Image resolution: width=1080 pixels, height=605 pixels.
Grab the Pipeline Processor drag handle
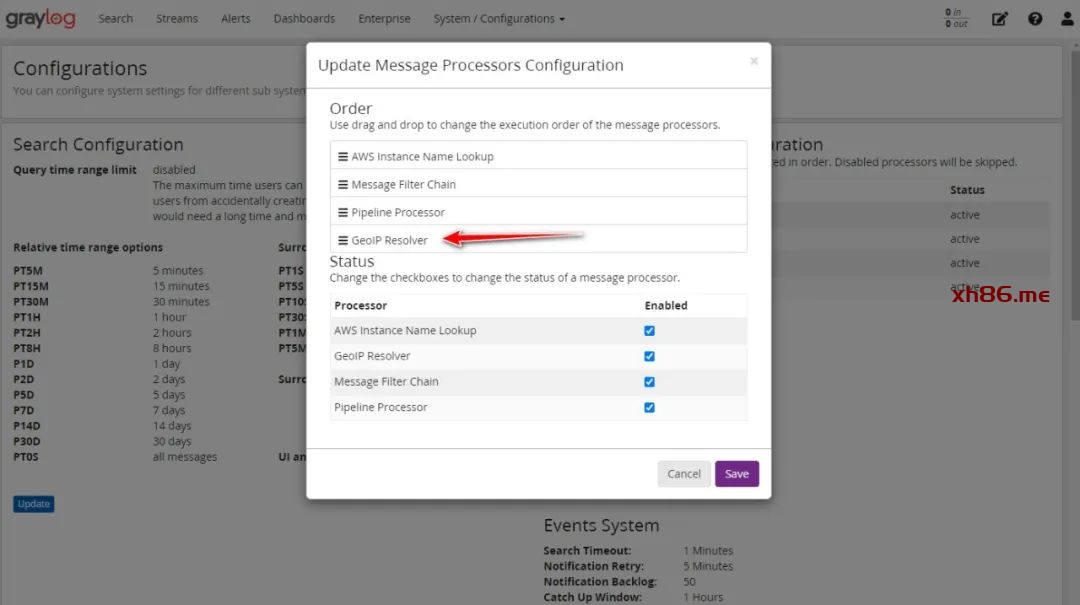(x=343, y=213)
